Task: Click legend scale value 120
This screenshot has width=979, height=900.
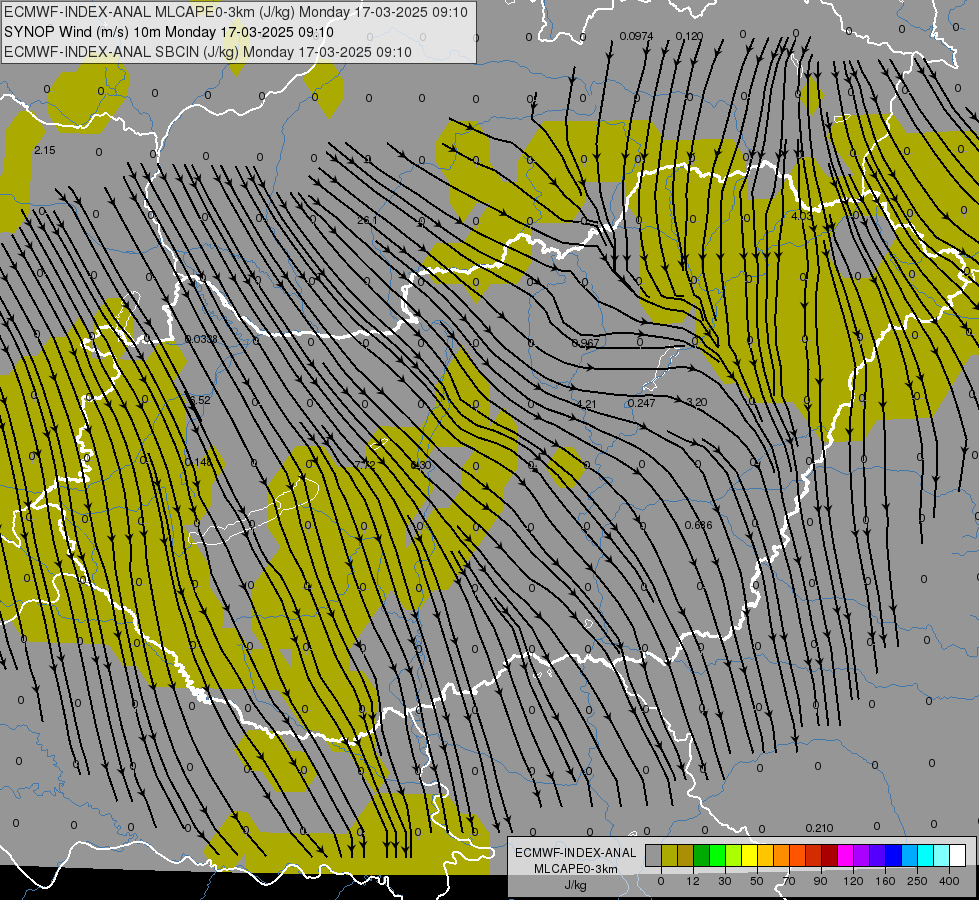Action: click(x=852, y=881)
